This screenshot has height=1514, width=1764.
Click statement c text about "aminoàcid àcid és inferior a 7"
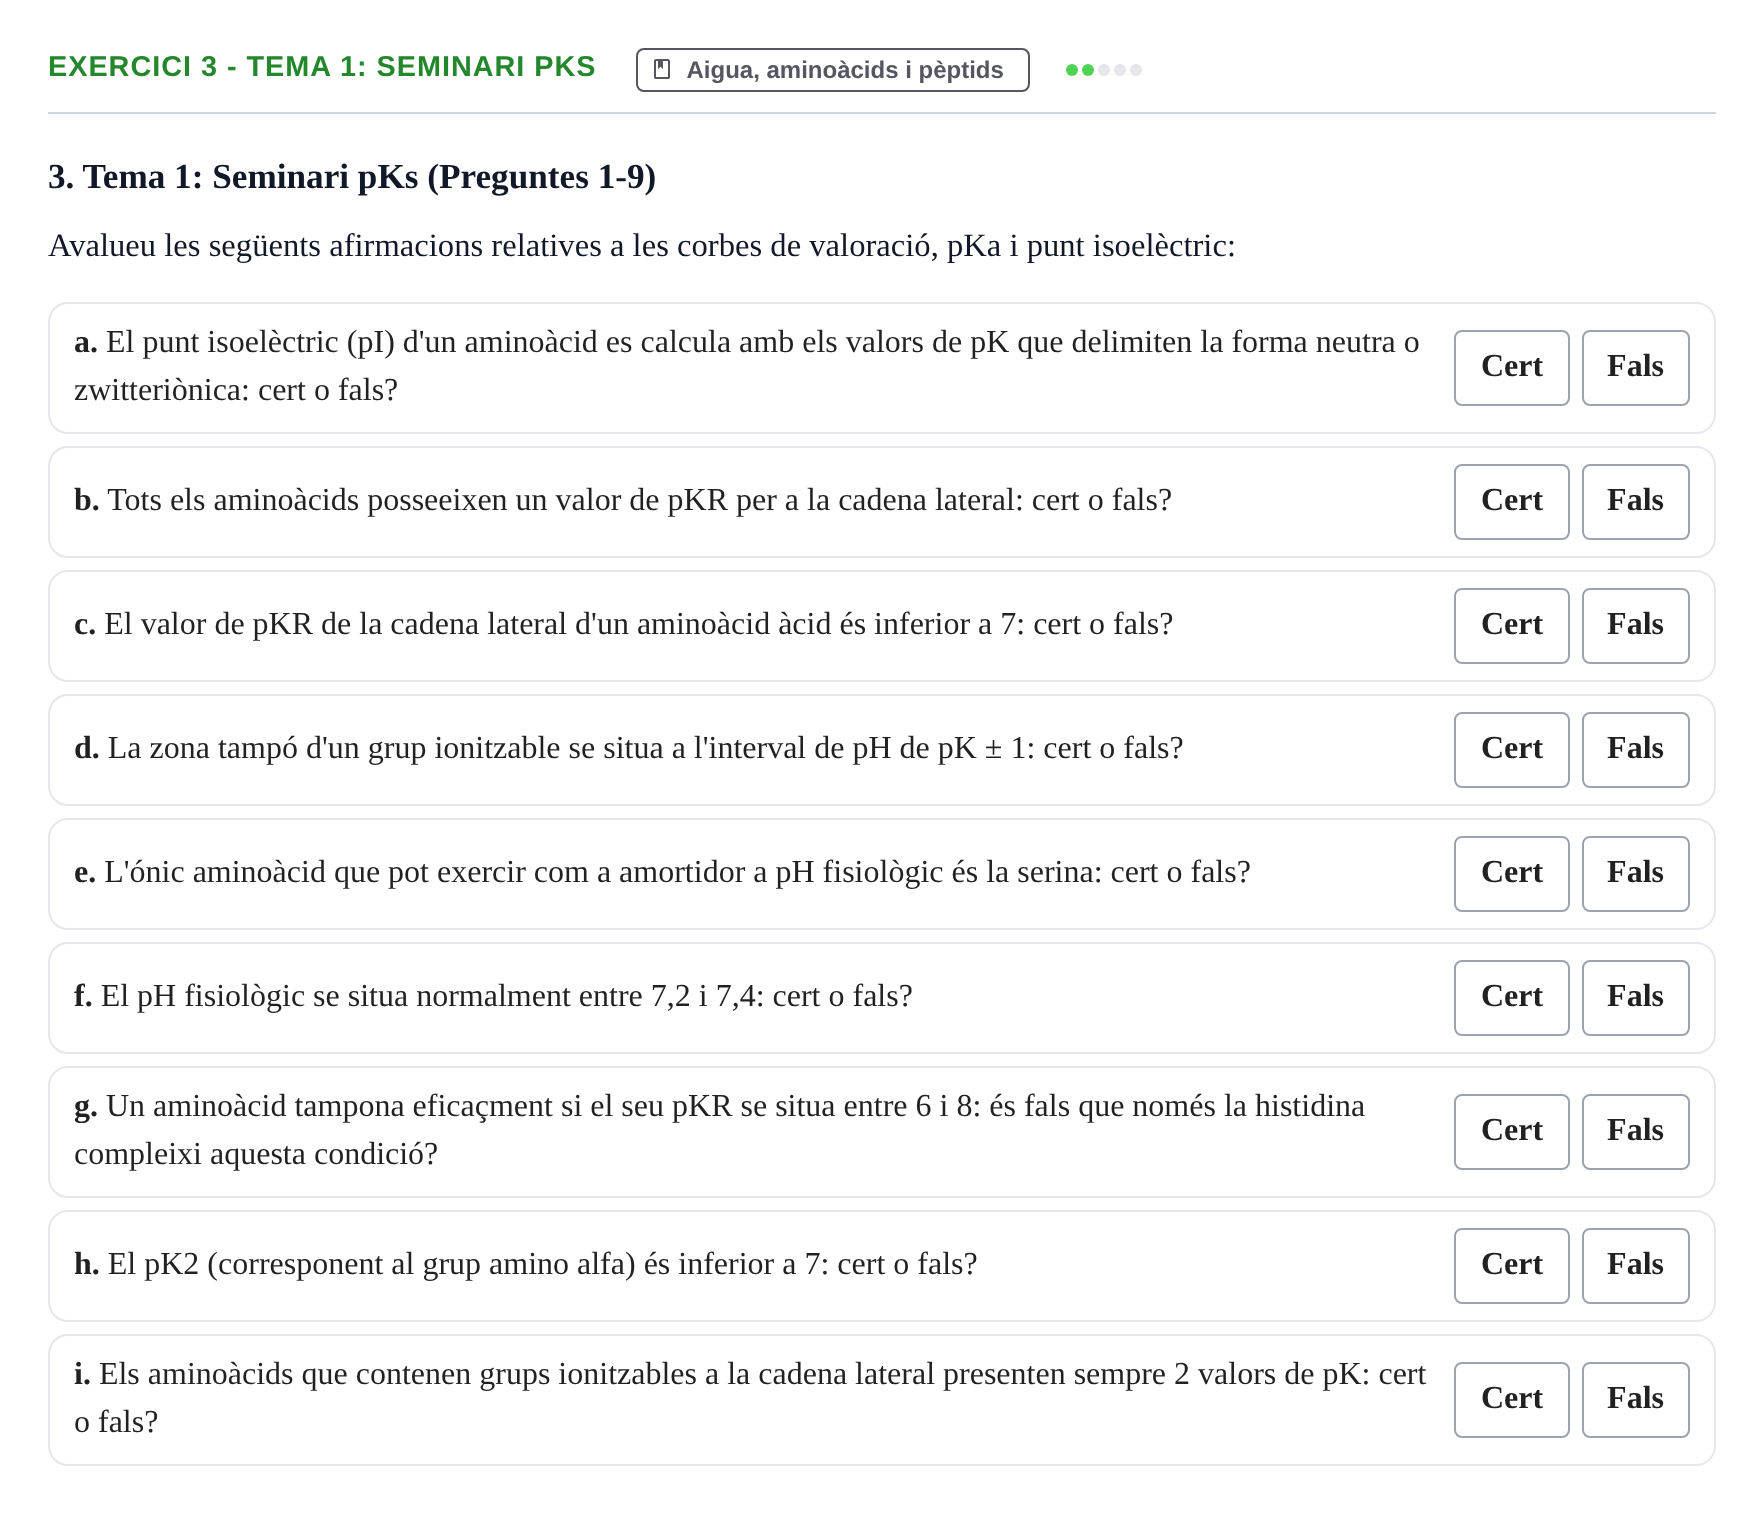[x=624, y=624]
